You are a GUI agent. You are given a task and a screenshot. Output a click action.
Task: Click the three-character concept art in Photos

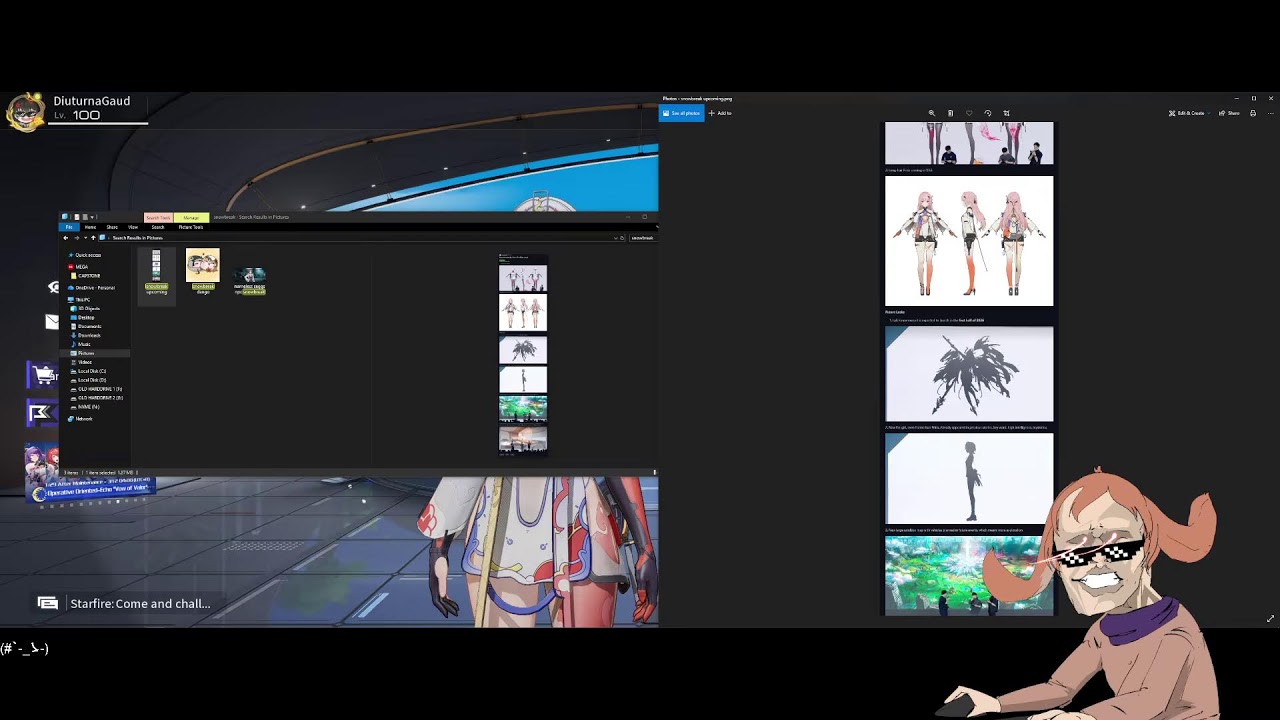969,241
